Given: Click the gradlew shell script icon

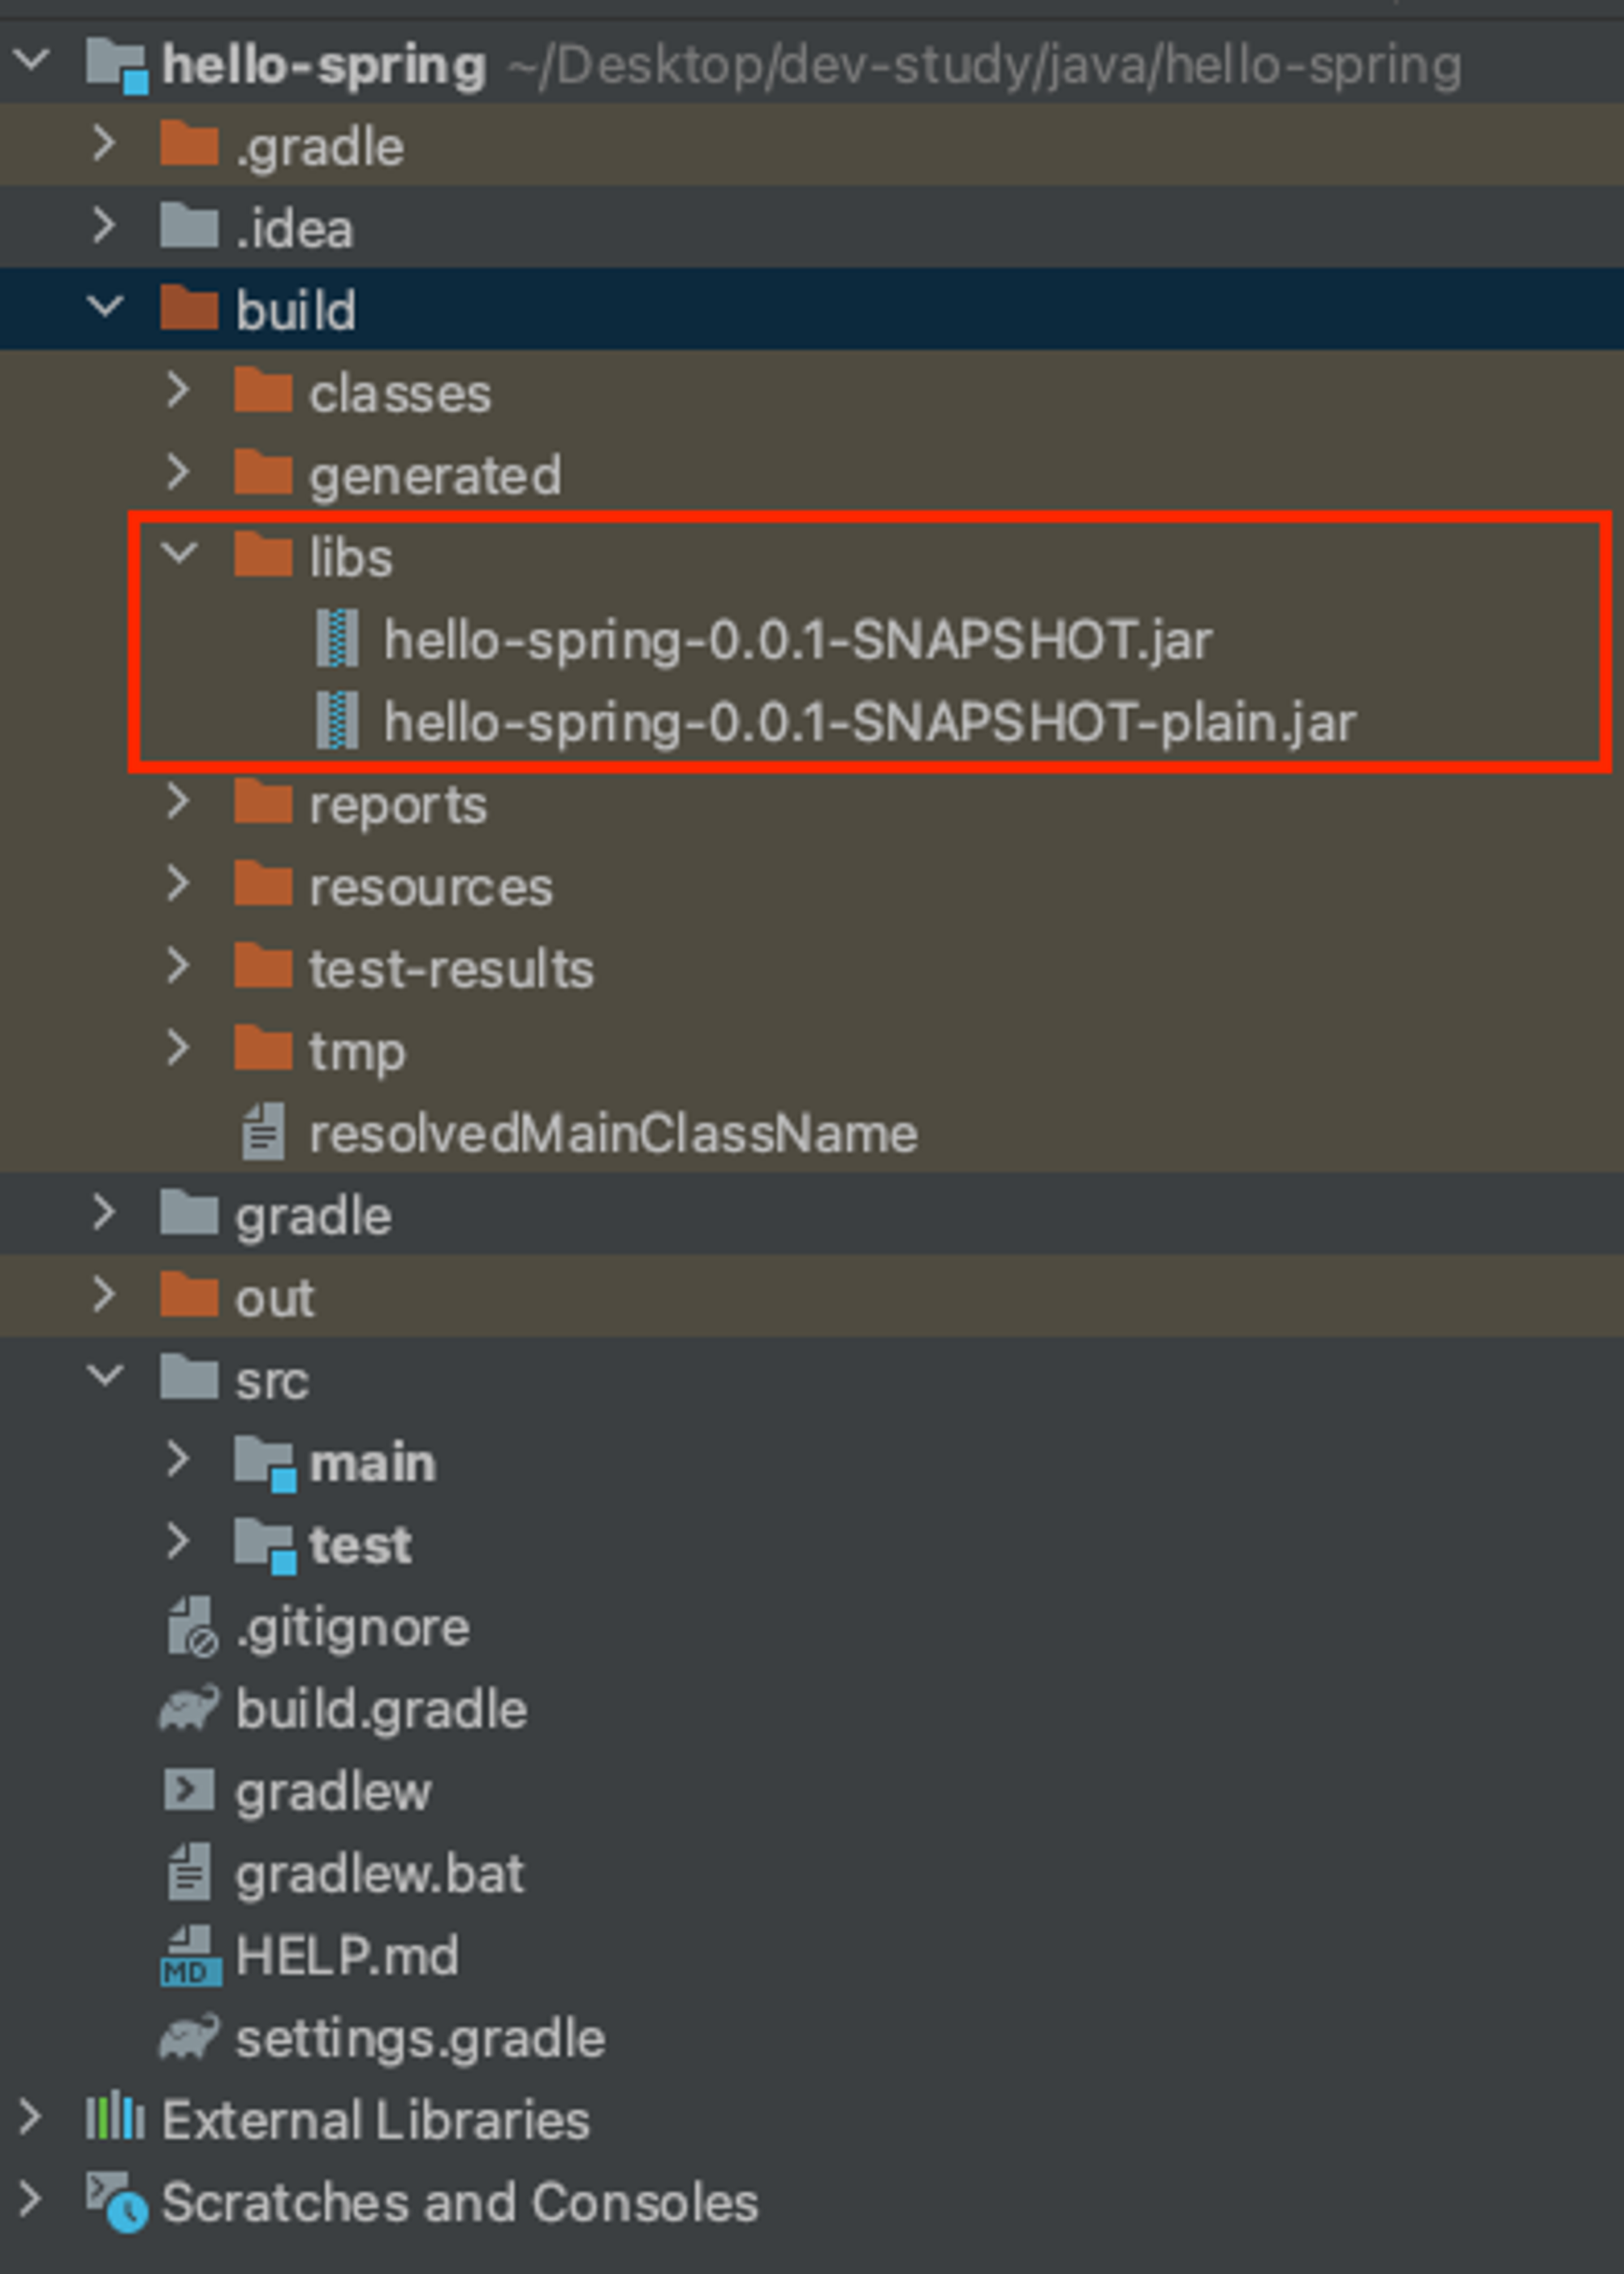Looking at the screenshot, I should pos(188,1791).
